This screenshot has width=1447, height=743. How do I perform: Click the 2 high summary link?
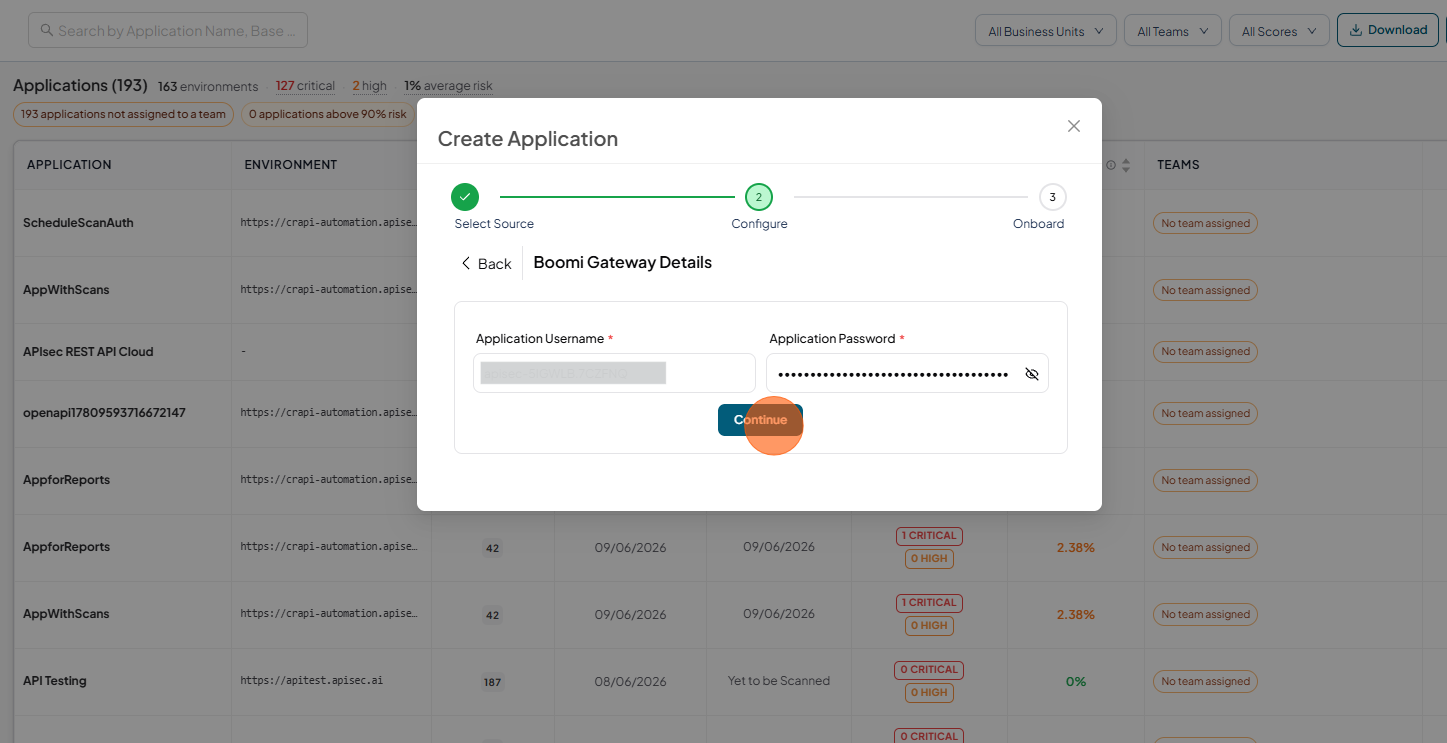(369, 86)
